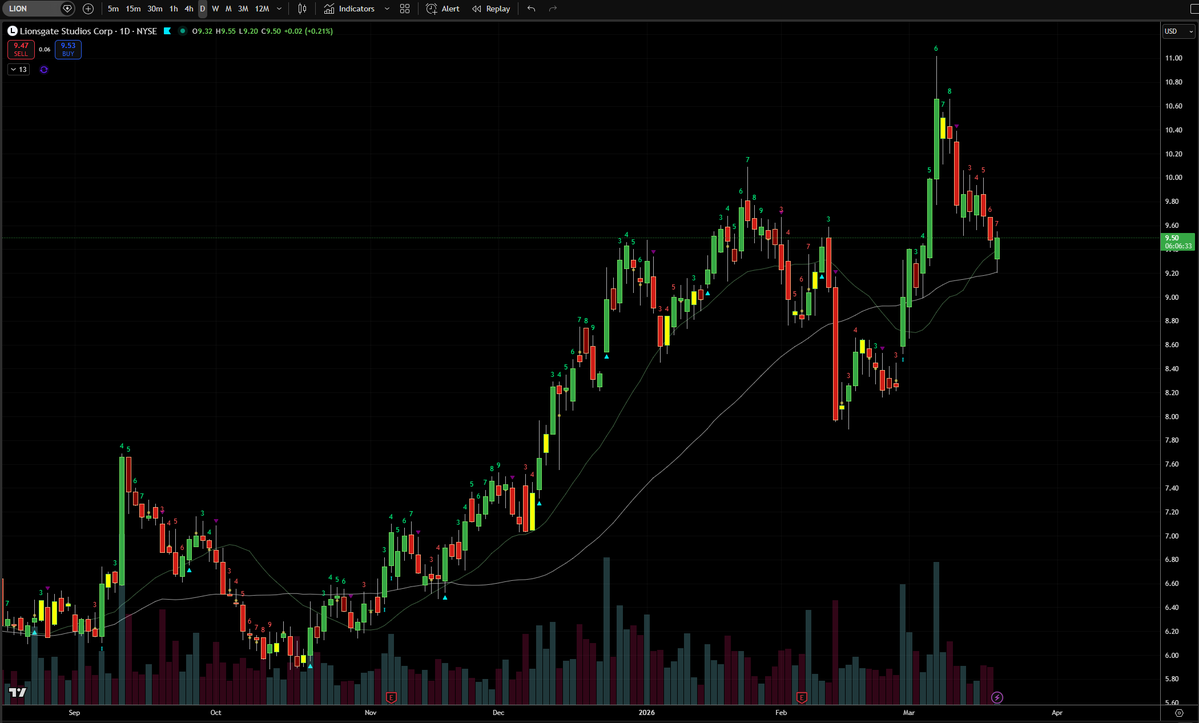Click the TradingView logo on the chart
1199x723 pixels.
(18, 692)
